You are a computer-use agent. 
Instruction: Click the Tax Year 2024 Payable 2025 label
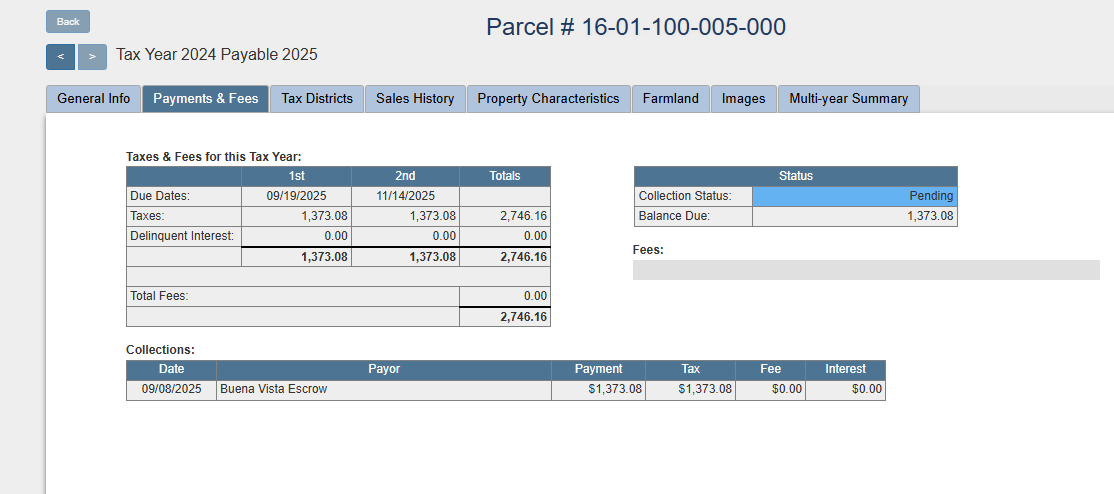pyautogui.click(x=217, y=55)
